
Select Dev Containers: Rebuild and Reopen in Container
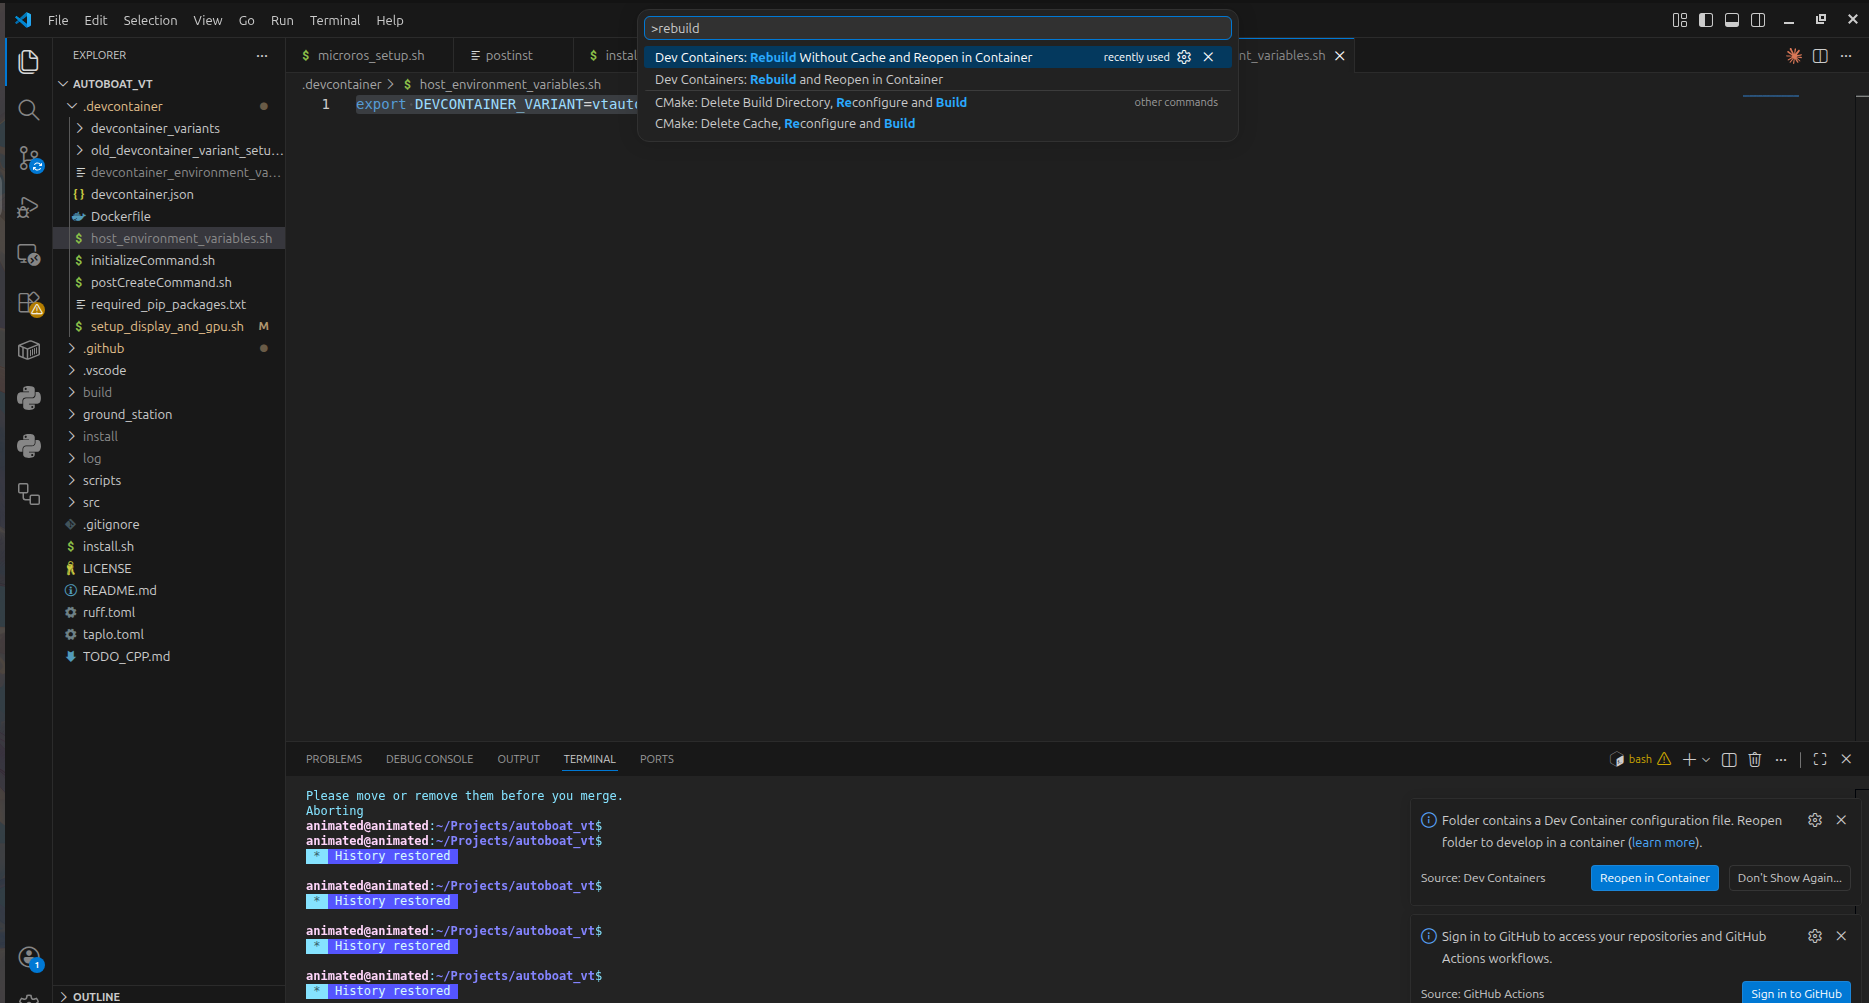pos(798,79)
